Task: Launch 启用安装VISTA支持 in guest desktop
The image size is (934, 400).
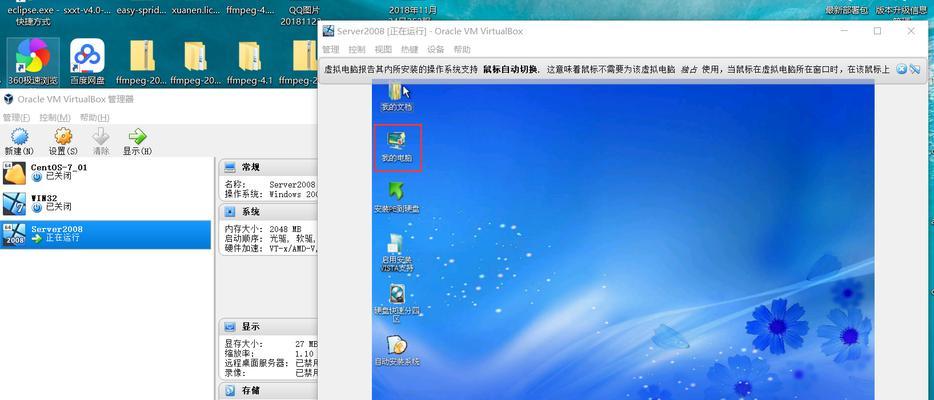Action: [x=397, y=253]
